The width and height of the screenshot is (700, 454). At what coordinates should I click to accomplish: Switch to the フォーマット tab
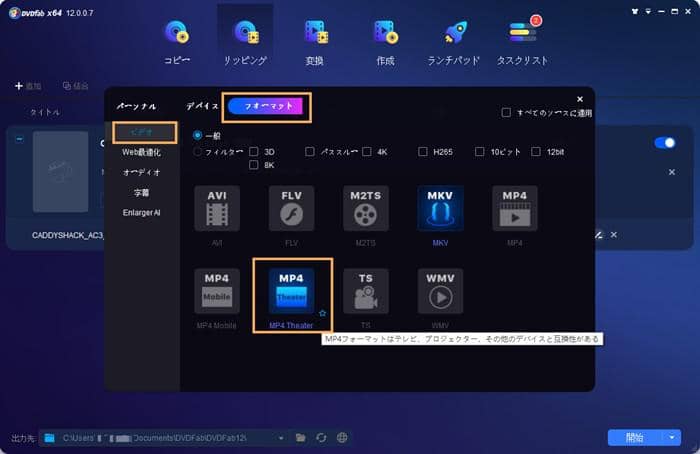pyautogui.click(x=269, y=105)
